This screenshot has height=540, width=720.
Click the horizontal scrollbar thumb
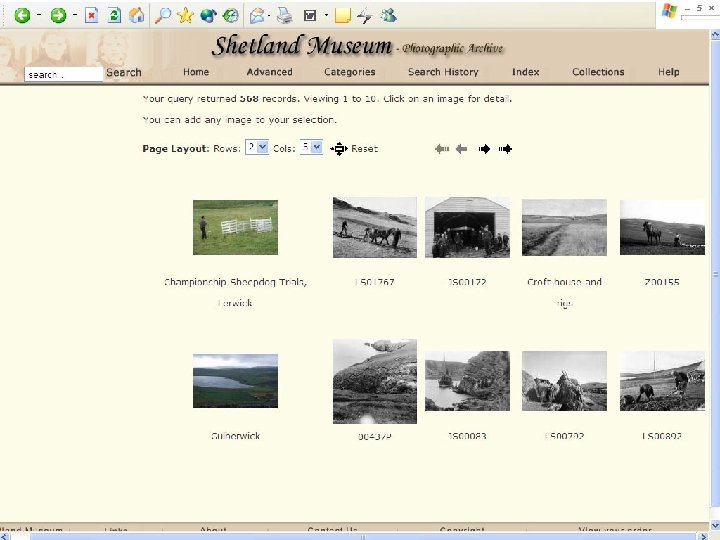[363, 536]
